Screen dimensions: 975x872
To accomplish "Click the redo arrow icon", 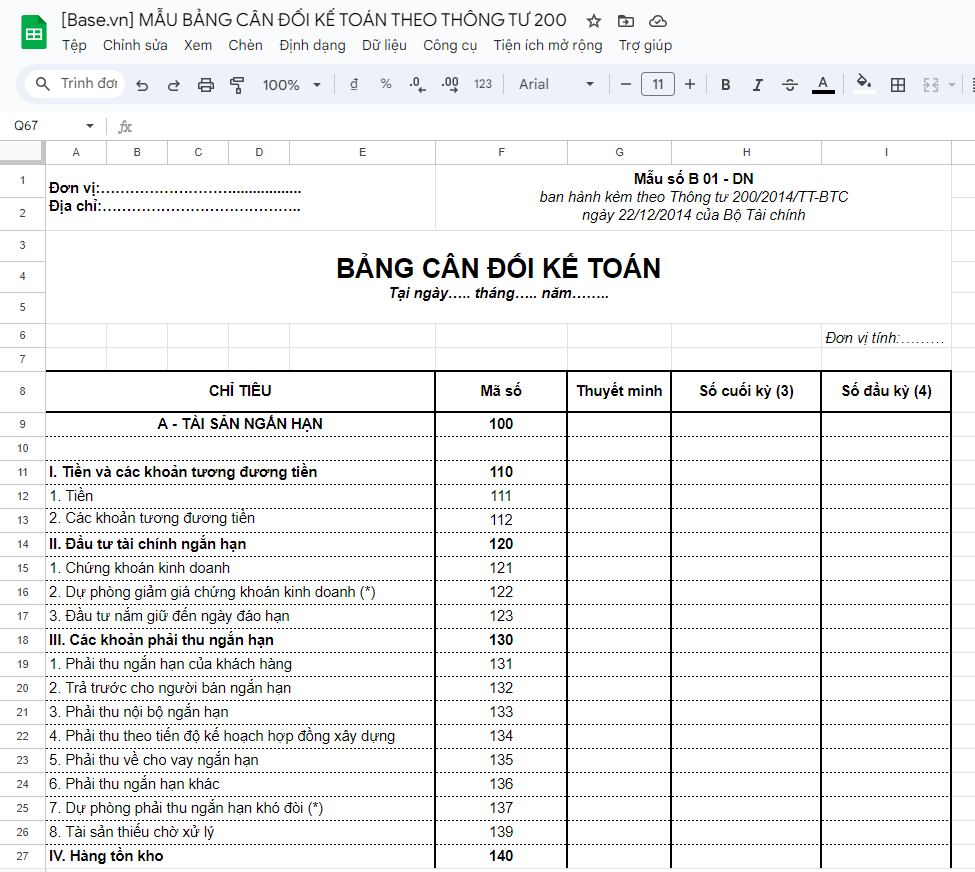I will pos(173,85).
